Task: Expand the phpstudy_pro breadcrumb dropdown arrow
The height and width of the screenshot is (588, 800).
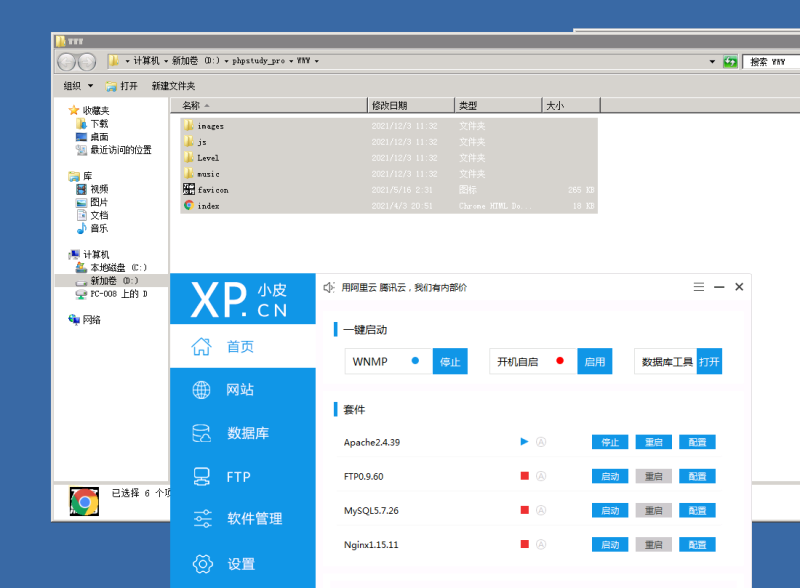Action: [x=291, y=61]
